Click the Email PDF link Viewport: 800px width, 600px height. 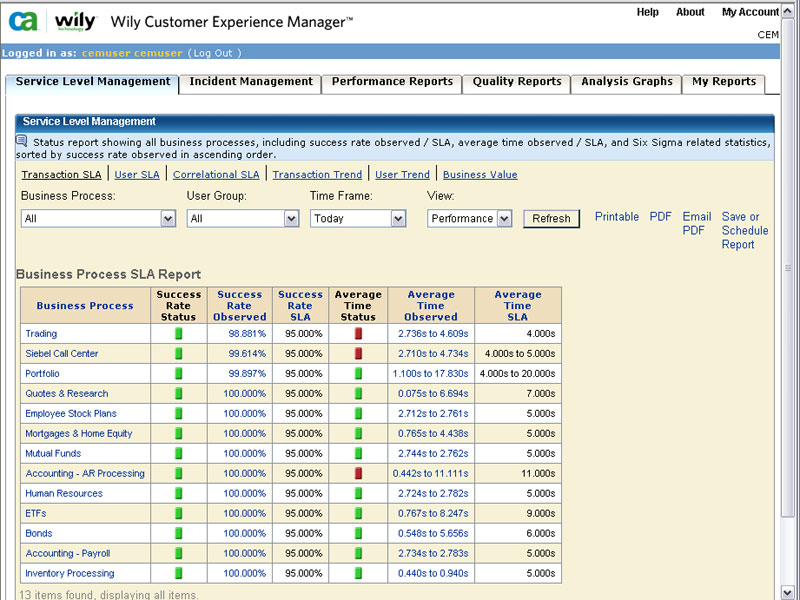click(x=696, y=223)
